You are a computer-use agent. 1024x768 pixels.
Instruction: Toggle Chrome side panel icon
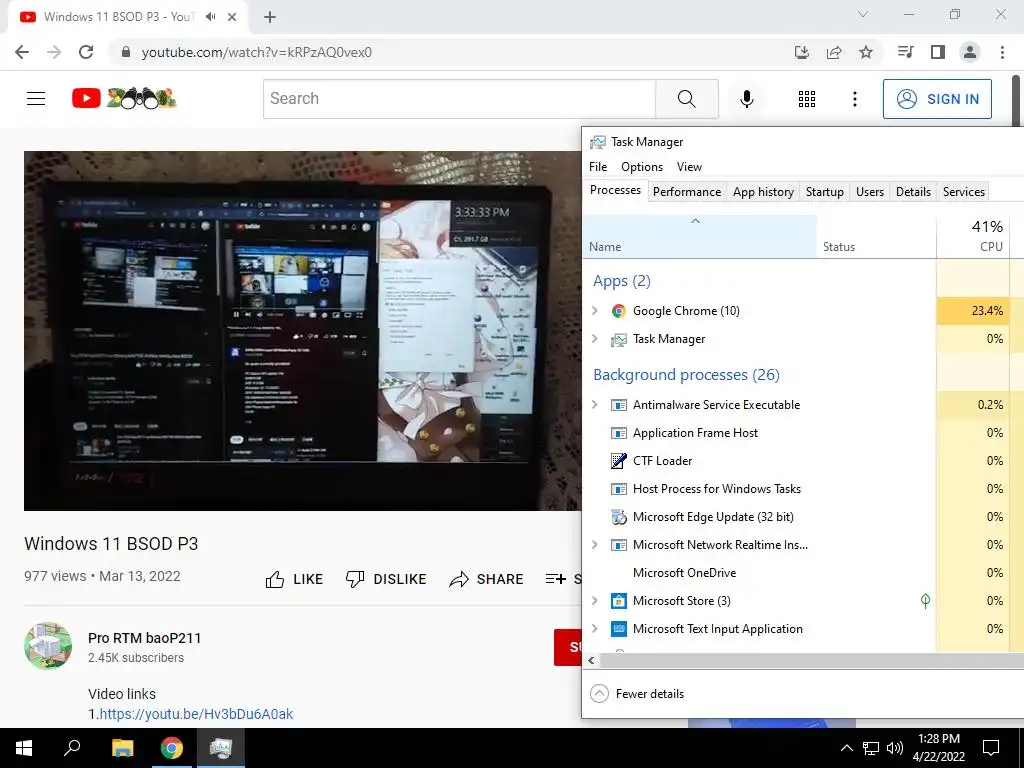click(938, 52)
